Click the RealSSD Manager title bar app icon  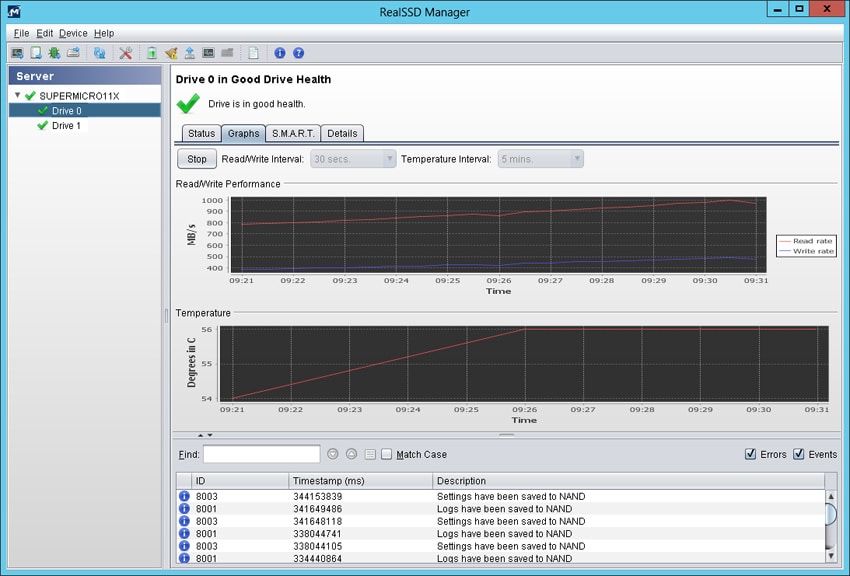14,11
